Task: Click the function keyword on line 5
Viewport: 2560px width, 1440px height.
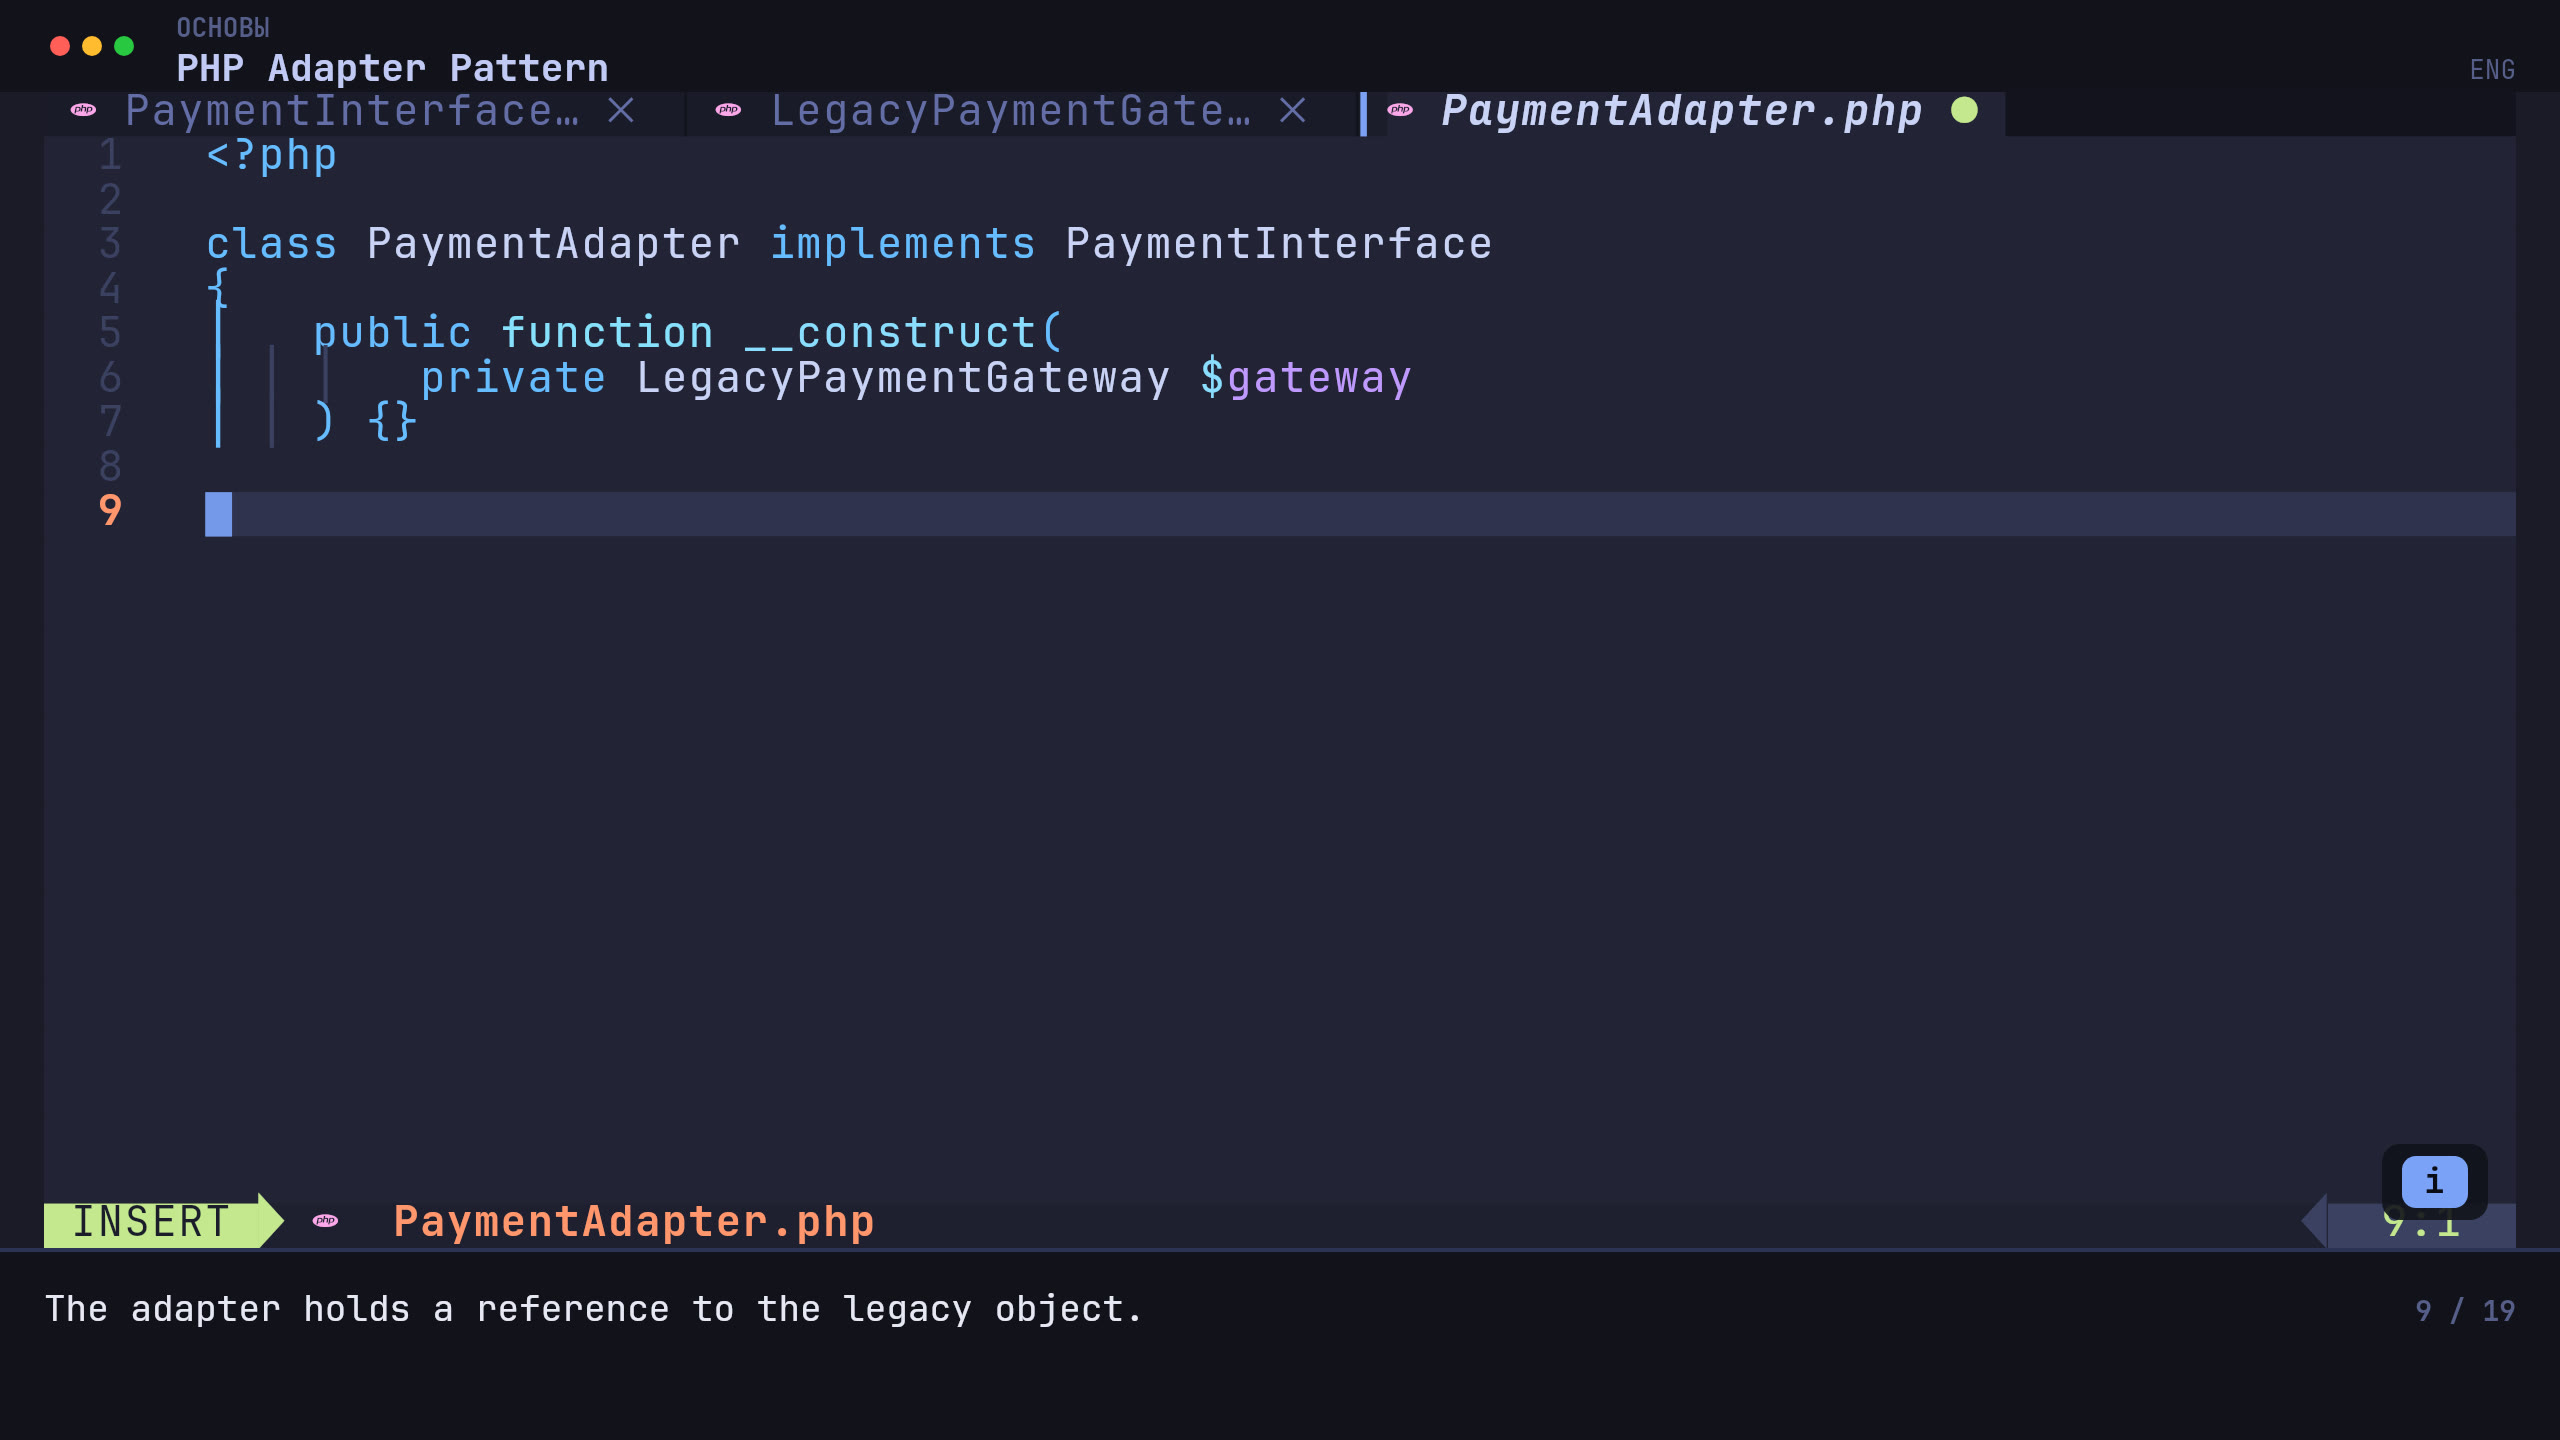Action: tap(607, 333)
